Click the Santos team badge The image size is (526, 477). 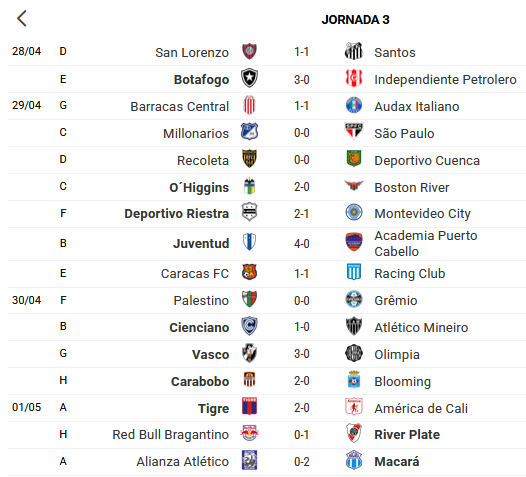pos(354,51)
